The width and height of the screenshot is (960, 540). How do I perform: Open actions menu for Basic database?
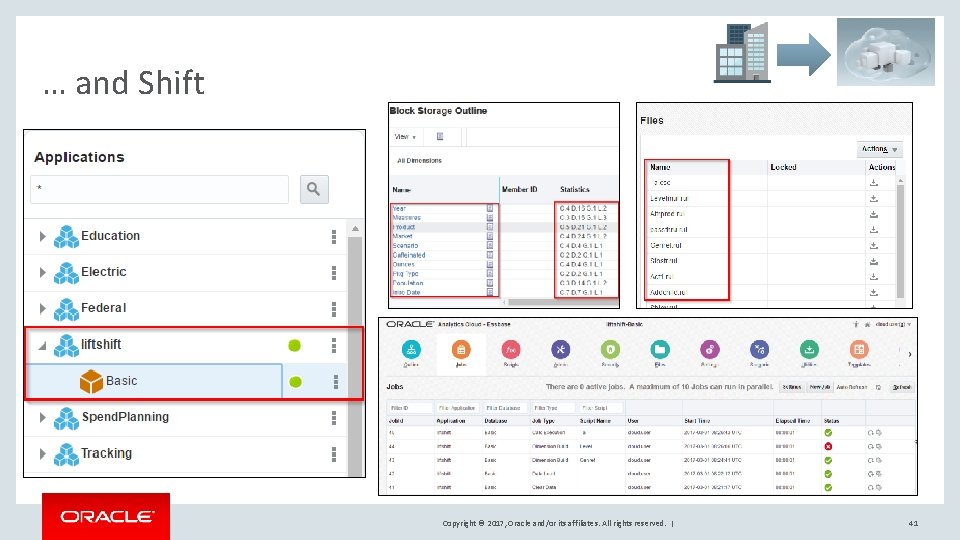(336, 381)
